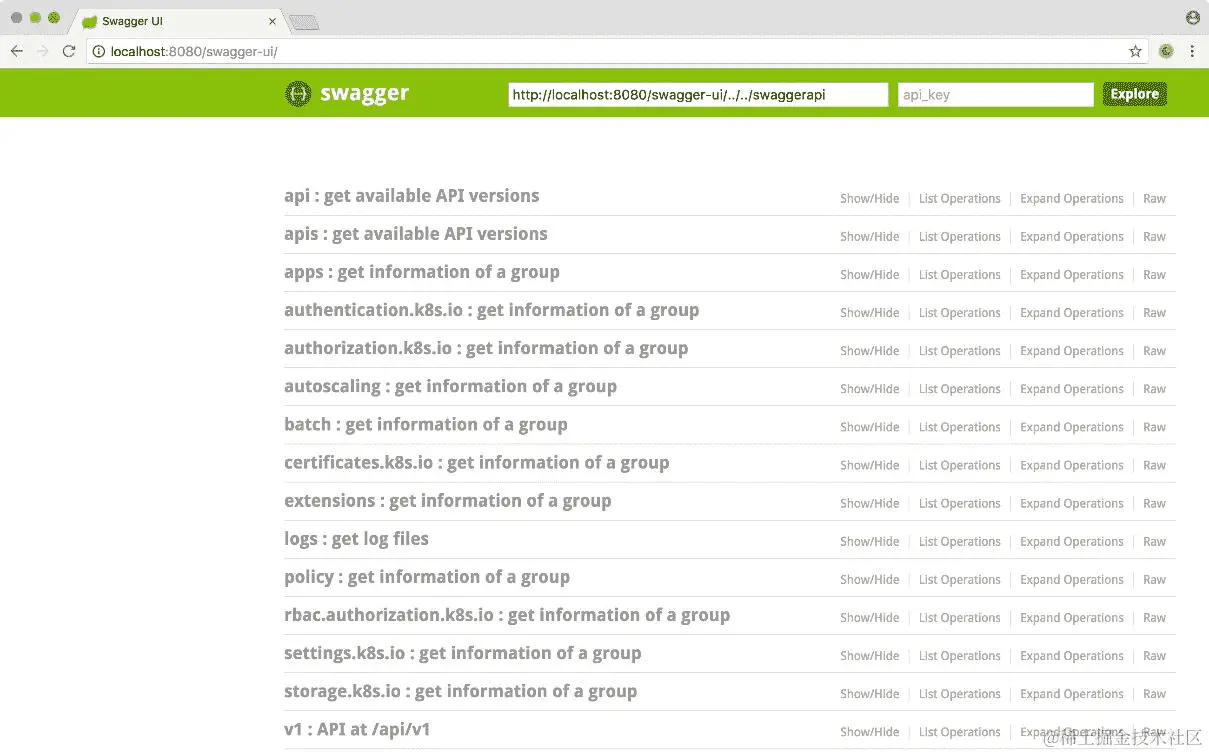Click List Operations for the apis row
The image size is (1209, 754).
(959, 237)
